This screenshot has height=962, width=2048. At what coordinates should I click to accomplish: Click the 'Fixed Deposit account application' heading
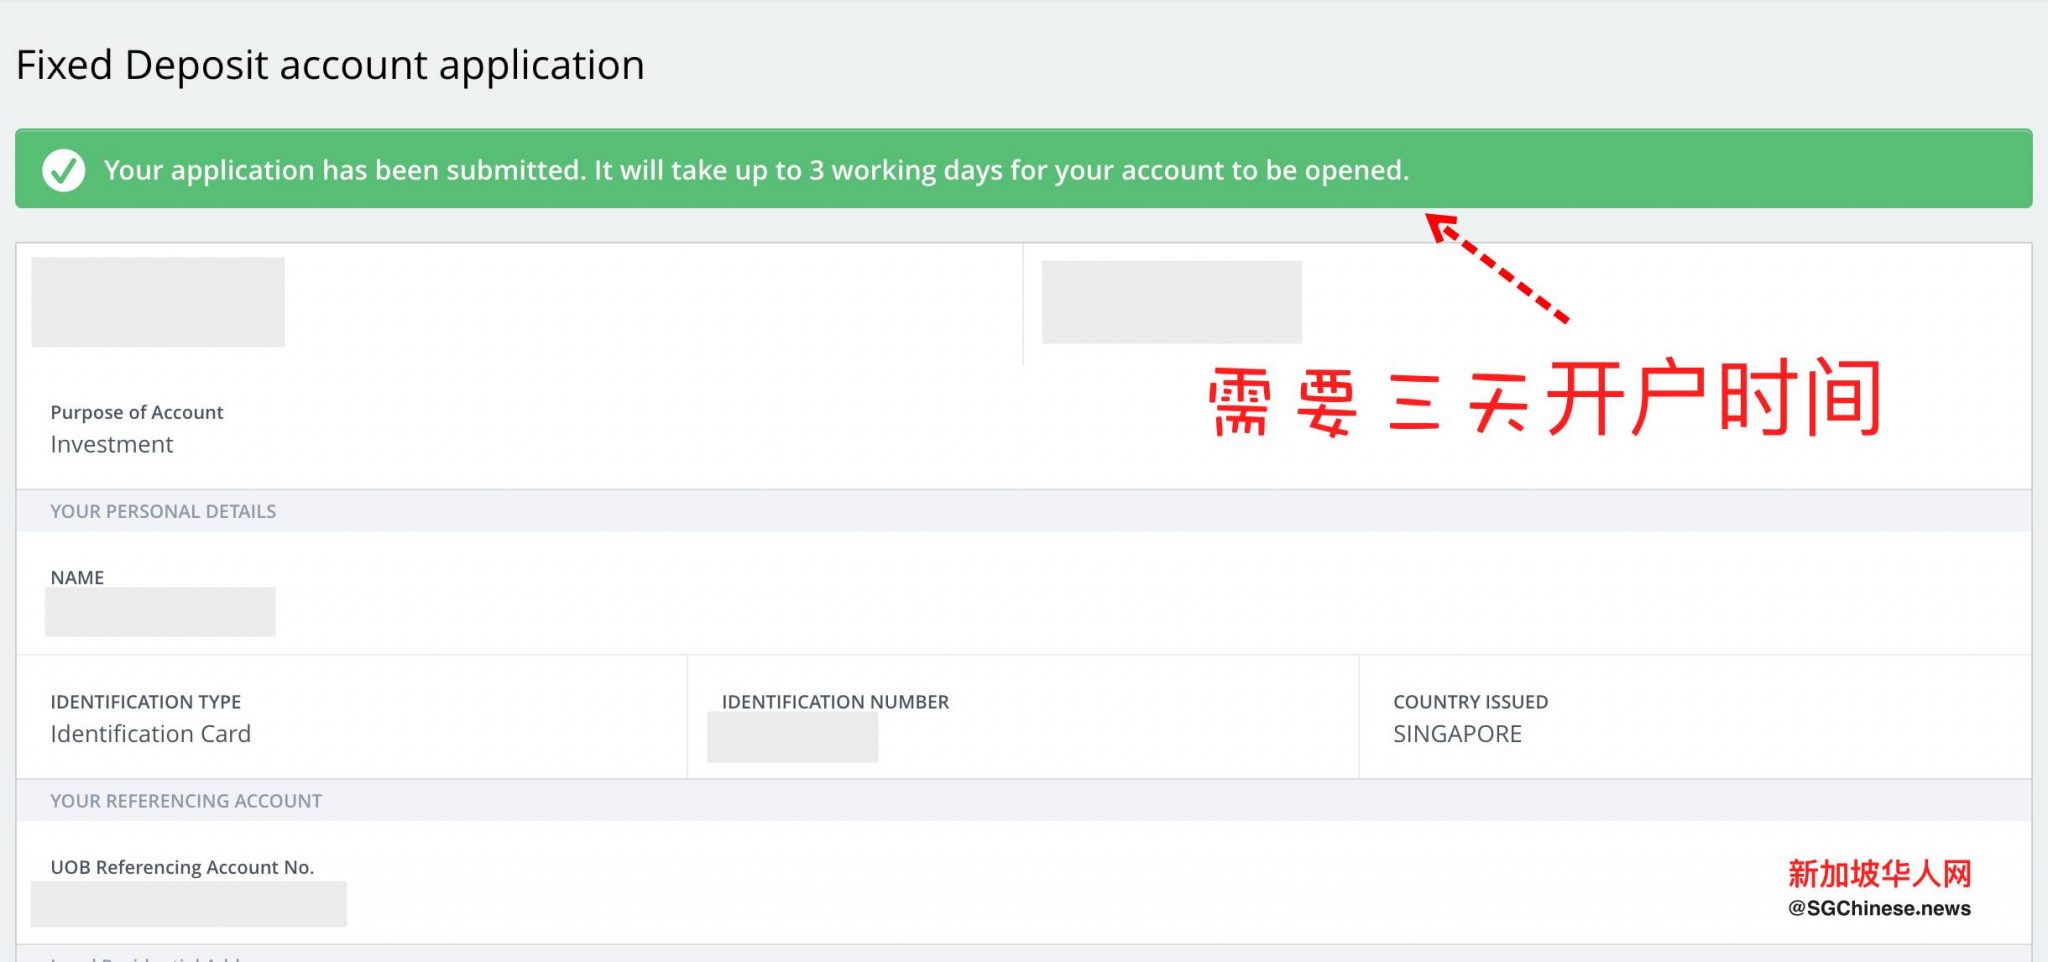330,66
